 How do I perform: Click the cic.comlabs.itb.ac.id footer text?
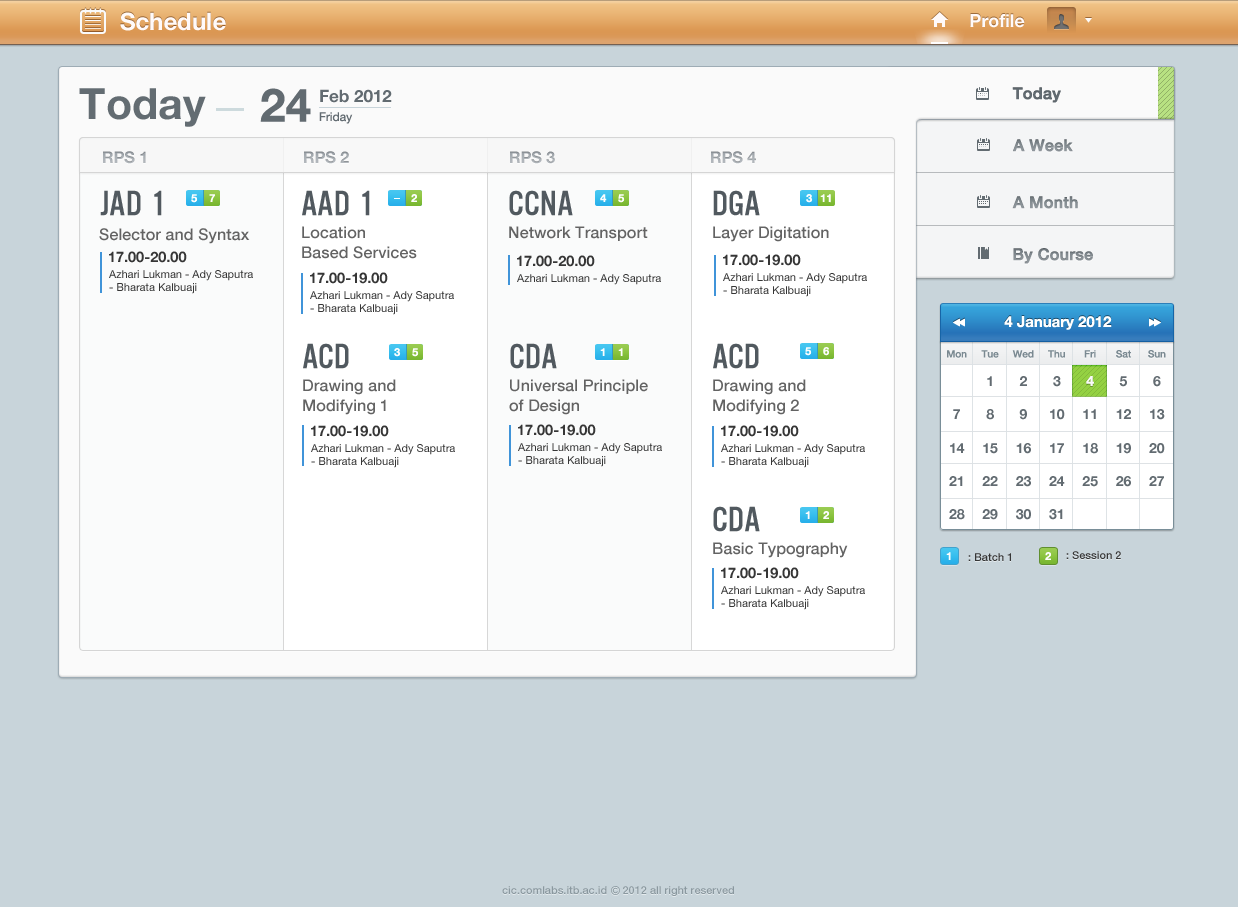click(618, 890)
